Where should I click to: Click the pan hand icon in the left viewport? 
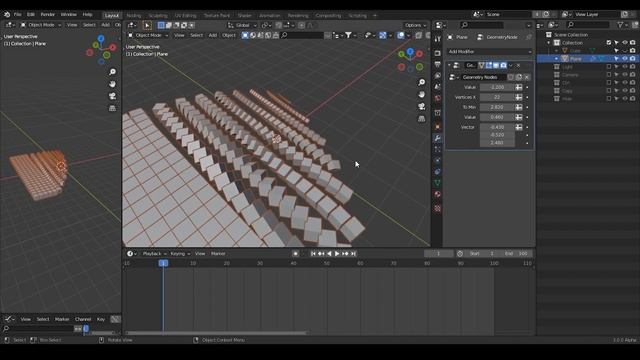pos(112,84)
